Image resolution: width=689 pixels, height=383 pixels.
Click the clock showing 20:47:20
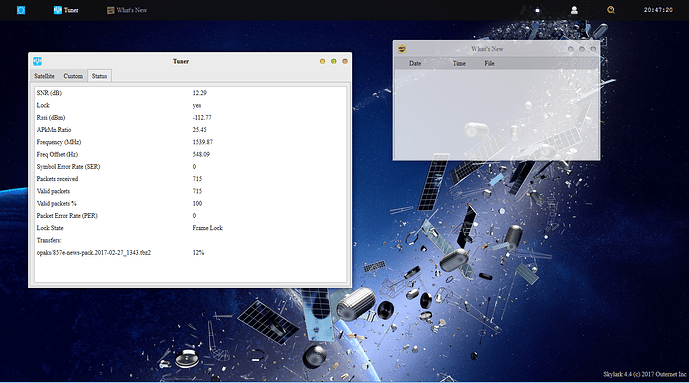click(658, 10)
